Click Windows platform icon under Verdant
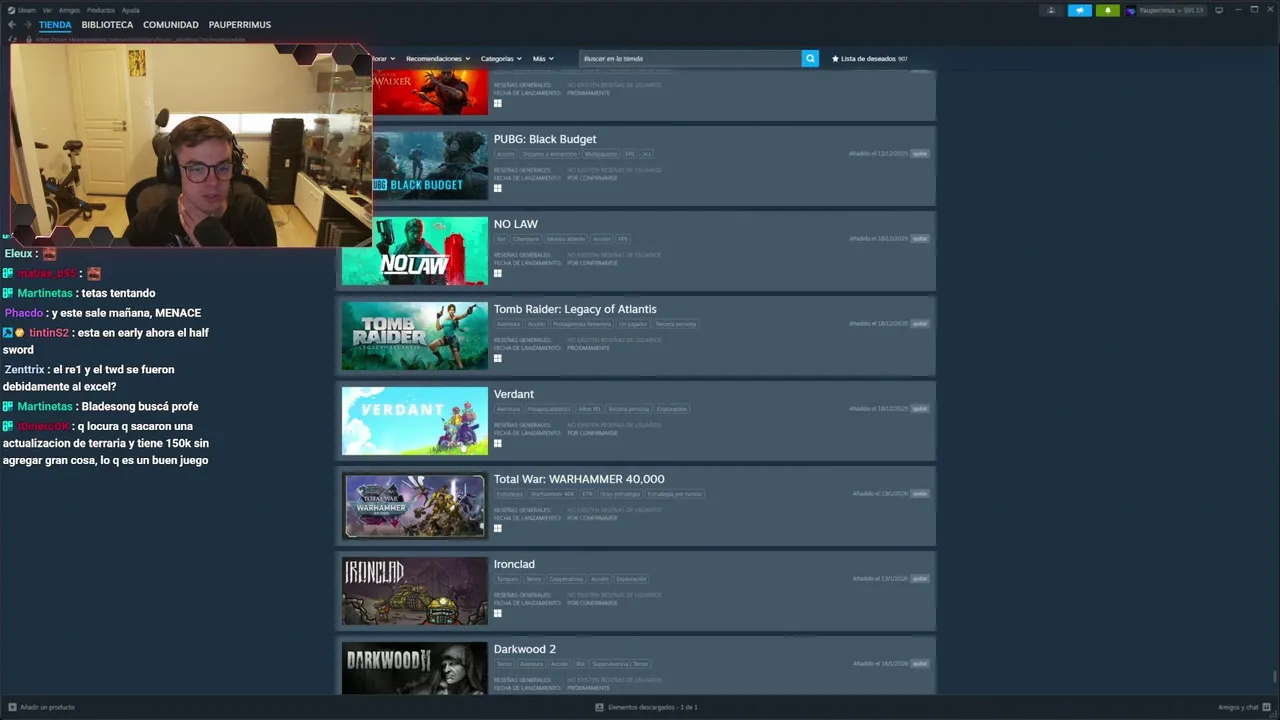The image size is (1280, 720). [x=497, y=443]
